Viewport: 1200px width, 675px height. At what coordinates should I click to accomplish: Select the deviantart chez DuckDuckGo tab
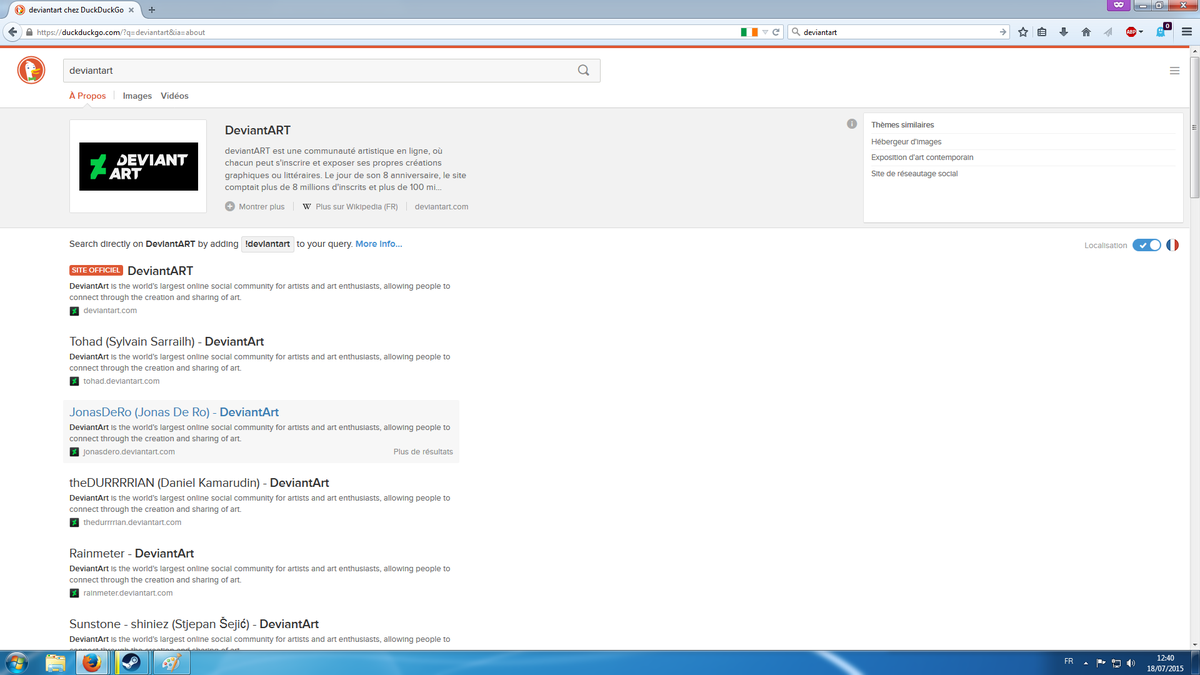pyautogui.click(x=76, y=9)
